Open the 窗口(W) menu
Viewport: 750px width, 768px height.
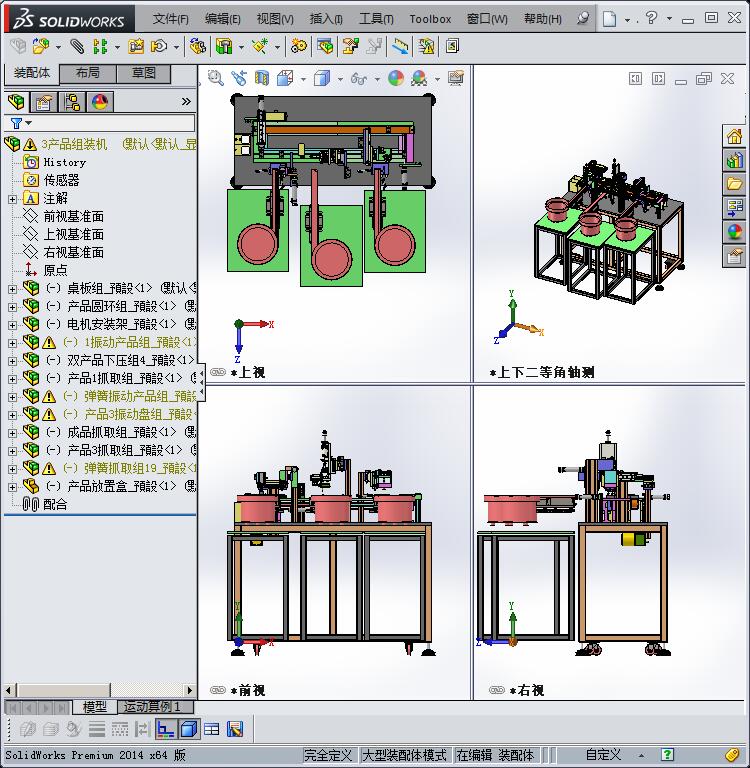(487, 19)
